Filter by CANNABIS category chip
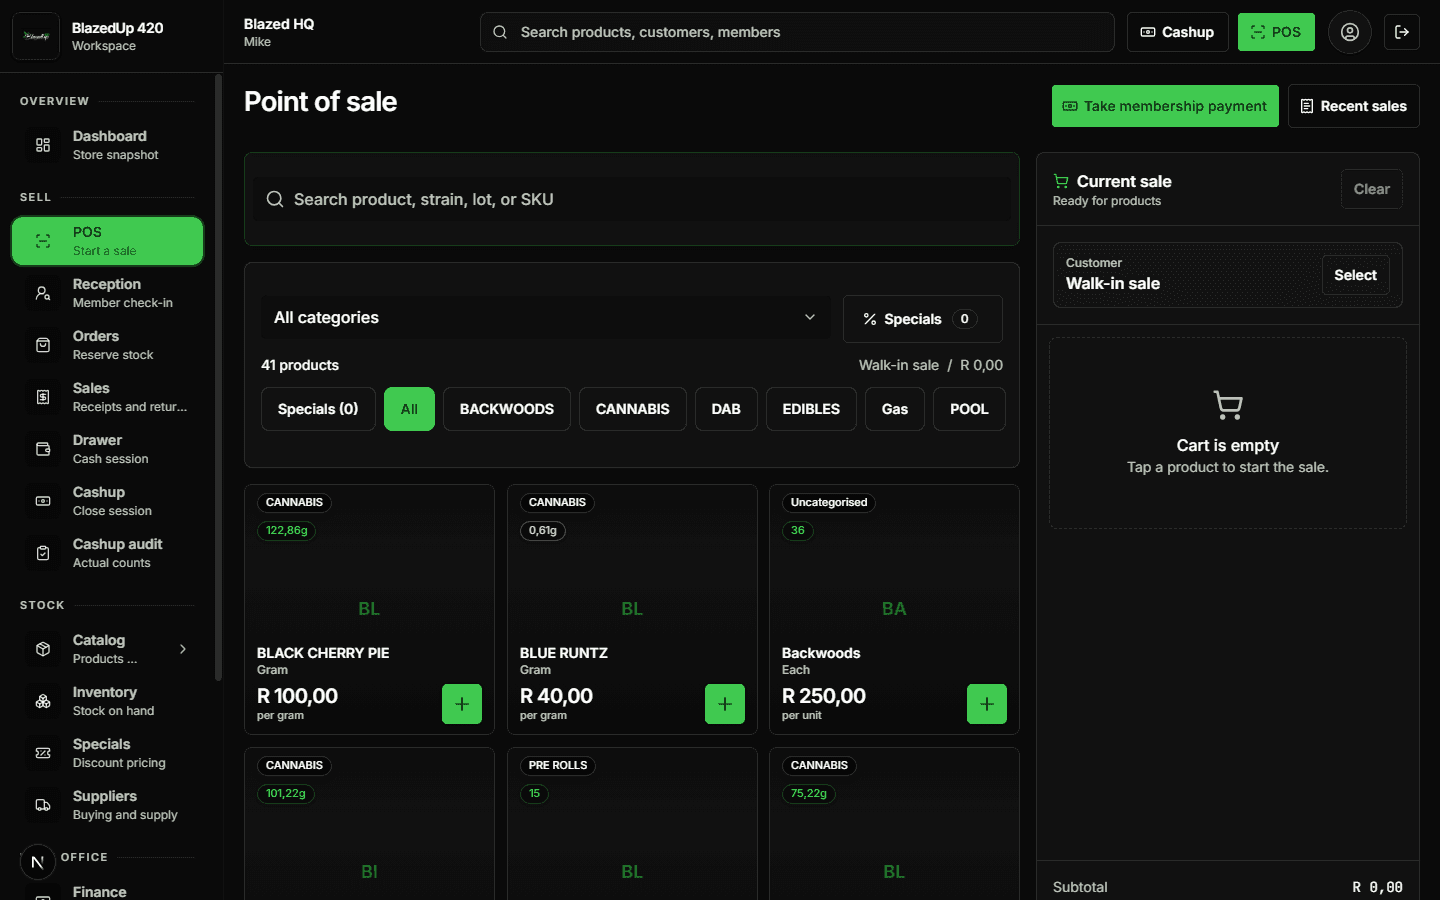This screenshot has height=900, width=1440. [x=632, y=409]
